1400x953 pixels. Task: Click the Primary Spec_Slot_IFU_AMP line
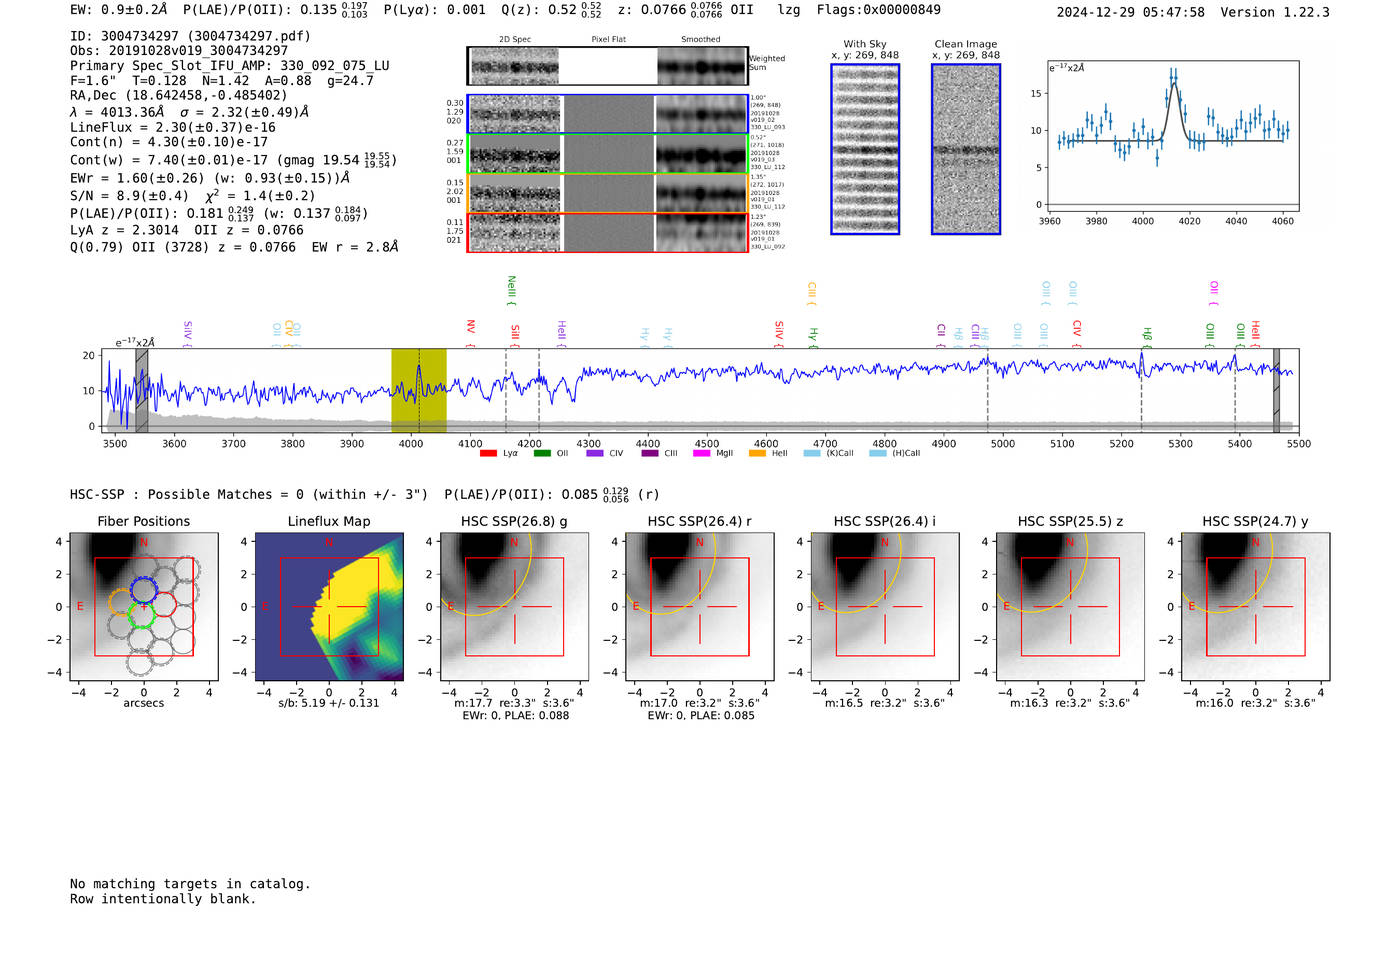click(x=230, y=65)
